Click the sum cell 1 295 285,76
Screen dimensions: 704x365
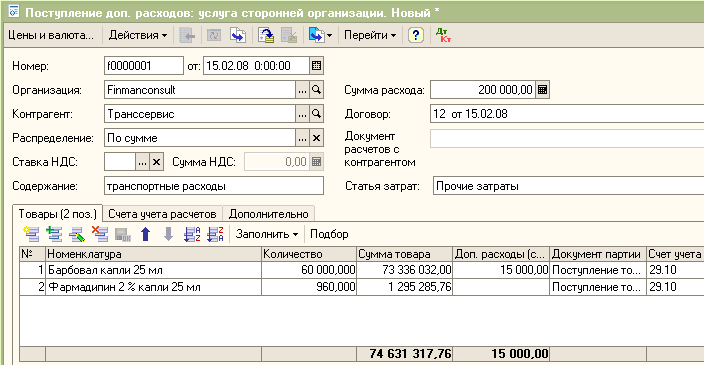coord(405,287)
